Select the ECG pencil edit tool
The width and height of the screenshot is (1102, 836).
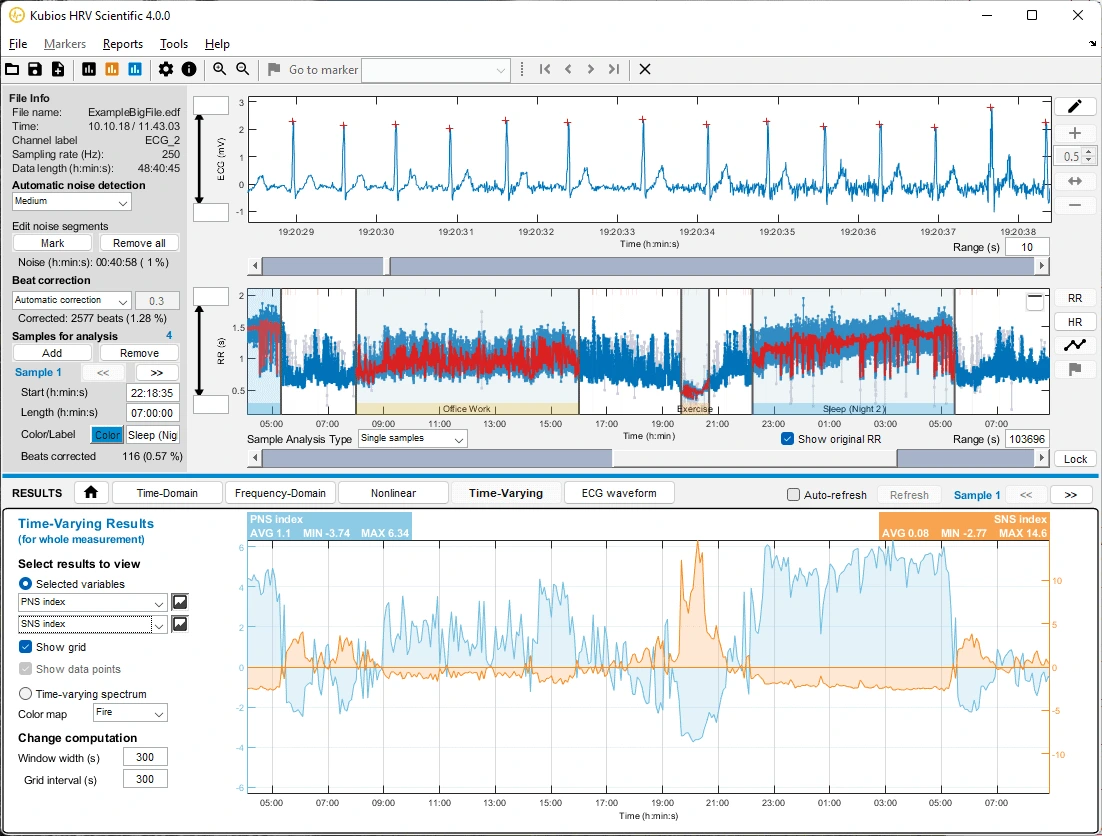tap(1075, 106)
